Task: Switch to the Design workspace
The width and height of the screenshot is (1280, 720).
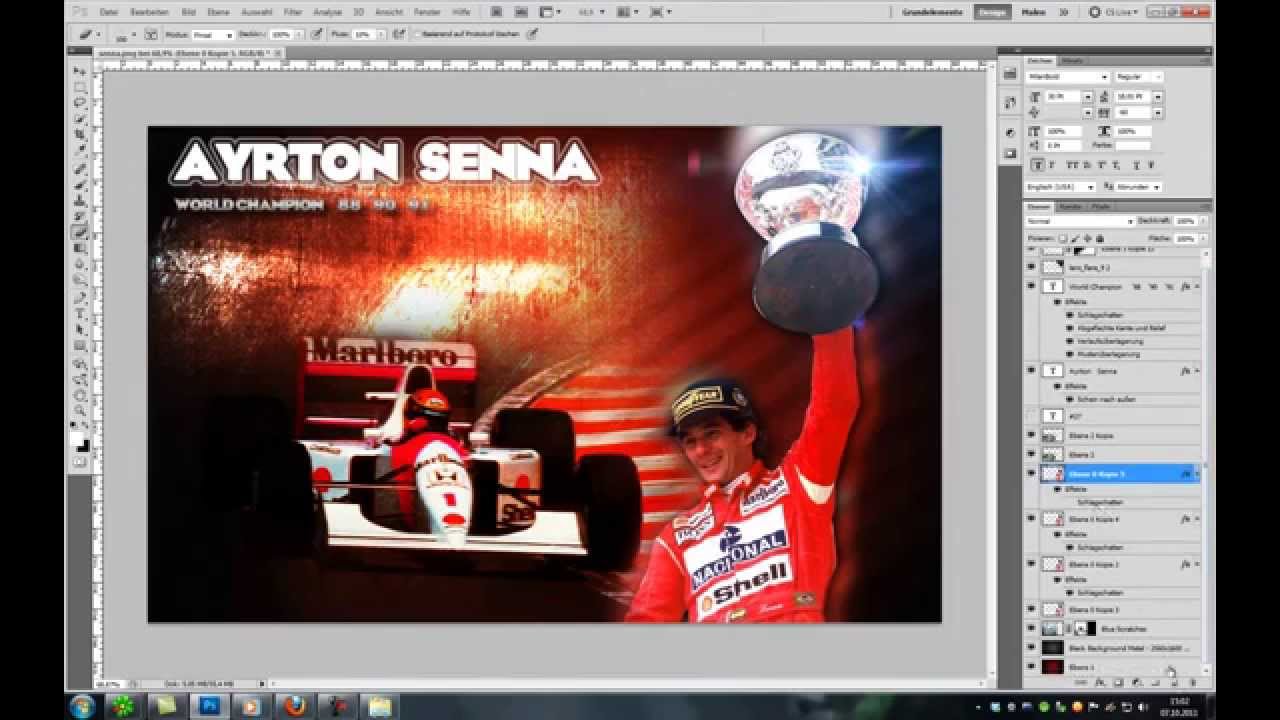Action: (x=992, y=12)
